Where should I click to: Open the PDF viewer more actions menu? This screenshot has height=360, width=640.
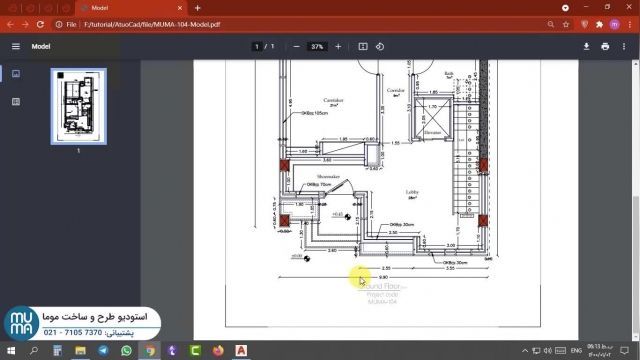pyautogui.click(x=624, y=47)
